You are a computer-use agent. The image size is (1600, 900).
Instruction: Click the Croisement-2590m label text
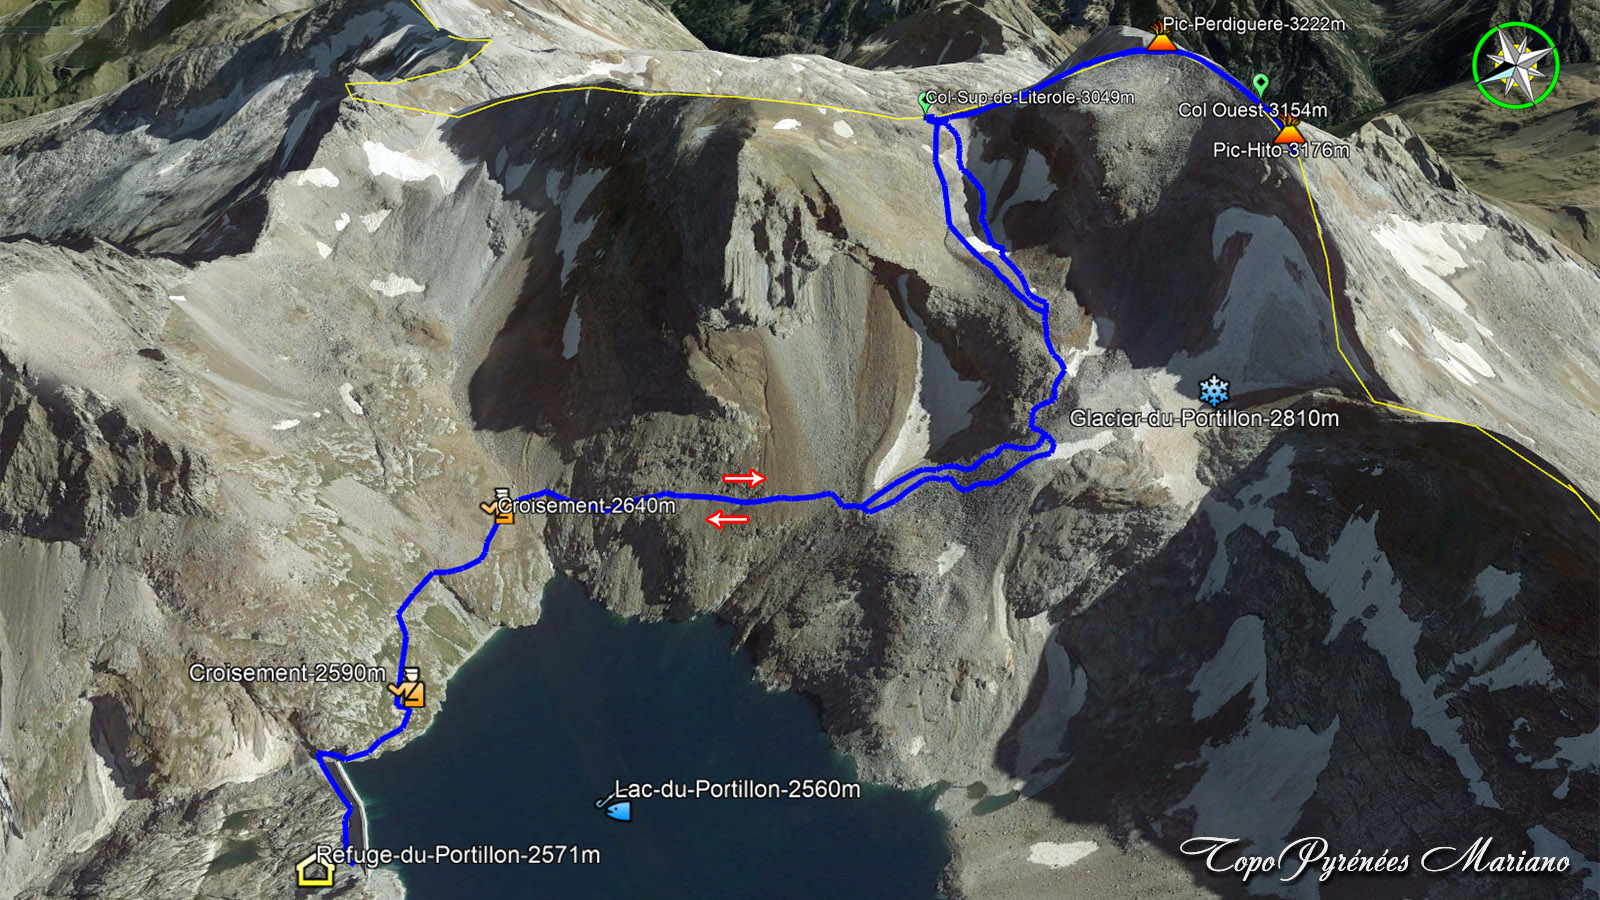pos(287,673)
